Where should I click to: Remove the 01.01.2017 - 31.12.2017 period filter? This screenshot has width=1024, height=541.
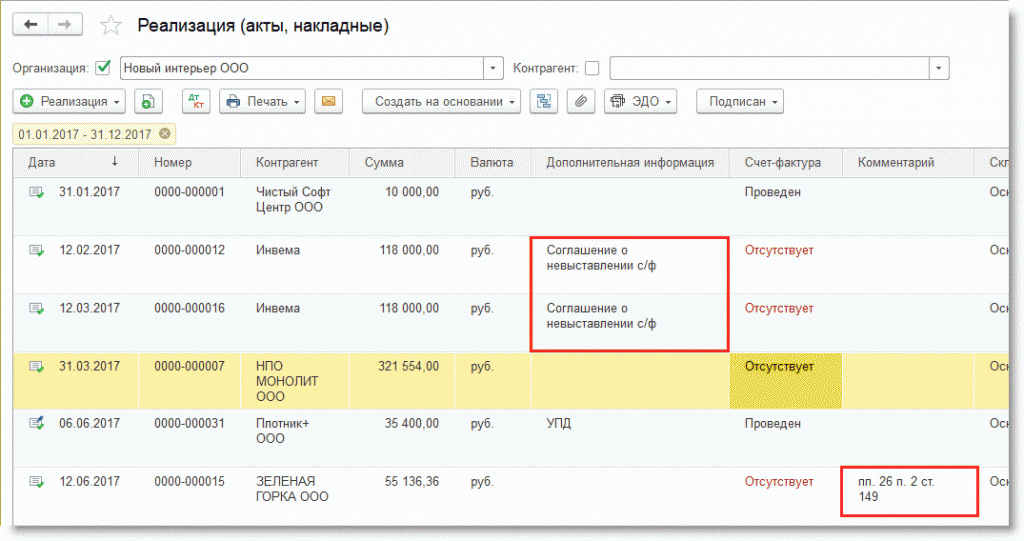click(x=164, y=134)
